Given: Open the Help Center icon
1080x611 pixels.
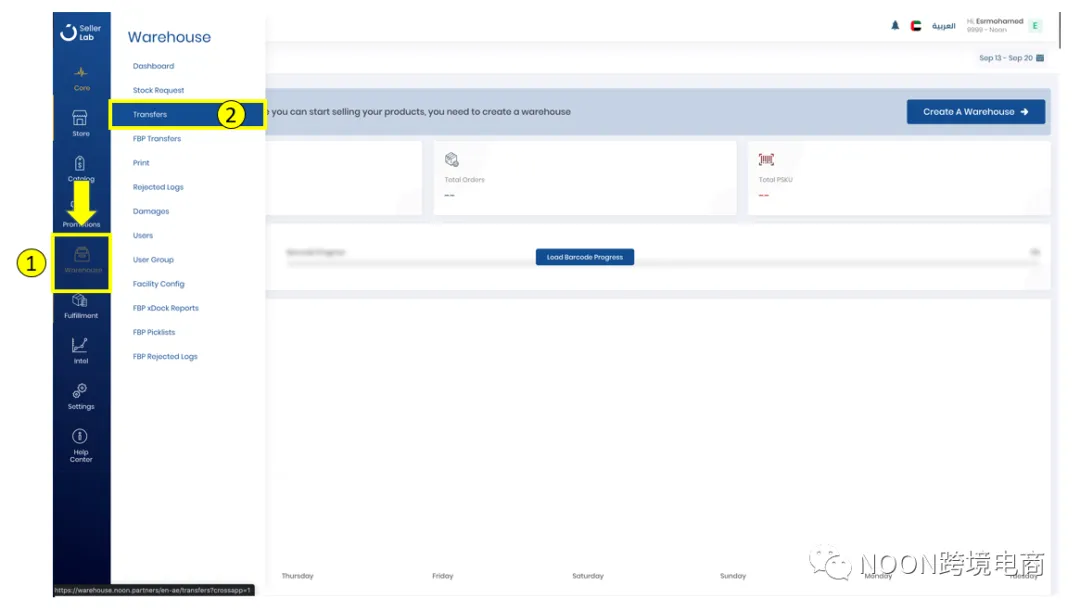Looking at the screenshot, I should [81, 438].
